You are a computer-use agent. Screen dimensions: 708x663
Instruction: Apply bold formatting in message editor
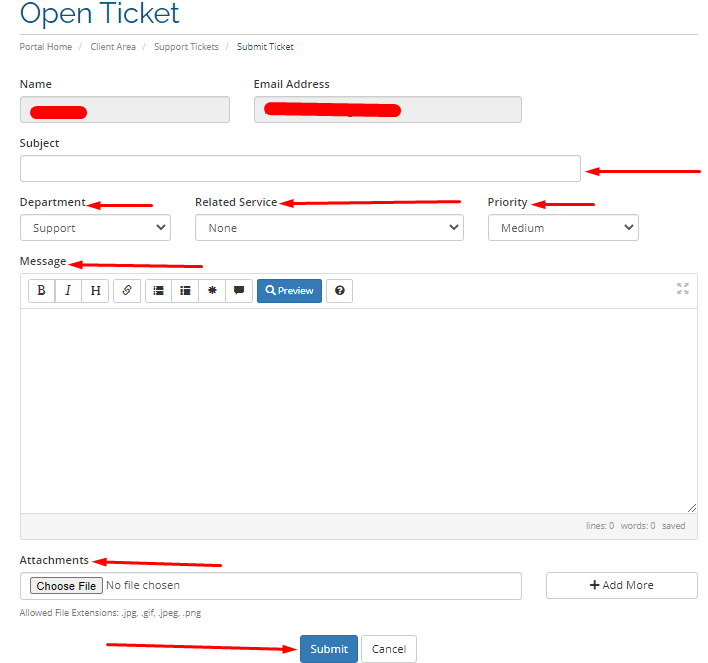[x=42, y=290]
